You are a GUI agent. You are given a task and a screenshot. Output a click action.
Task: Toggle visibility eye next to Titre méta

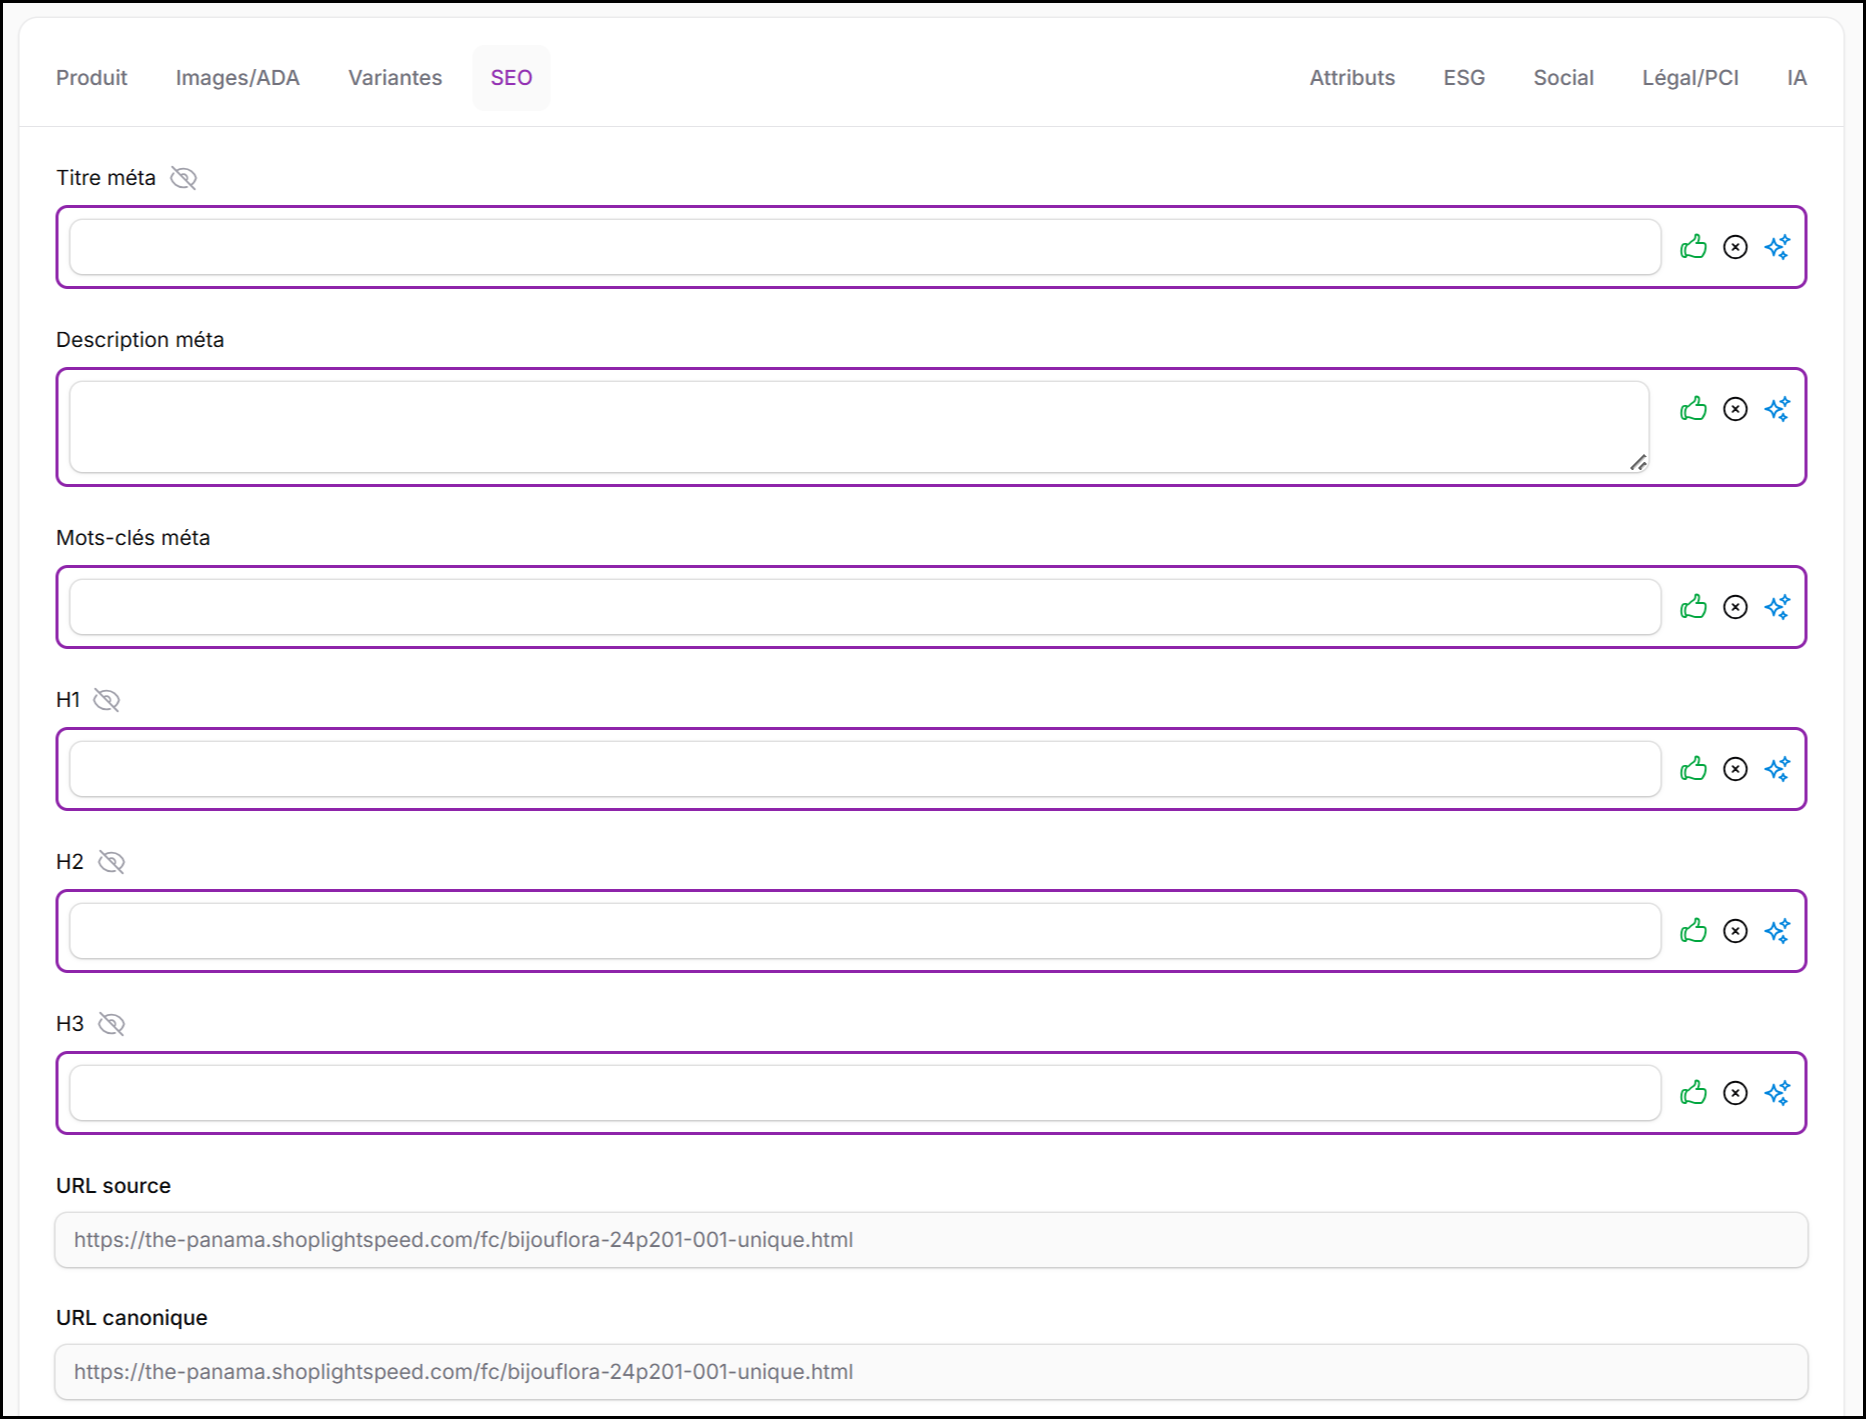click(x=183, y=178)
